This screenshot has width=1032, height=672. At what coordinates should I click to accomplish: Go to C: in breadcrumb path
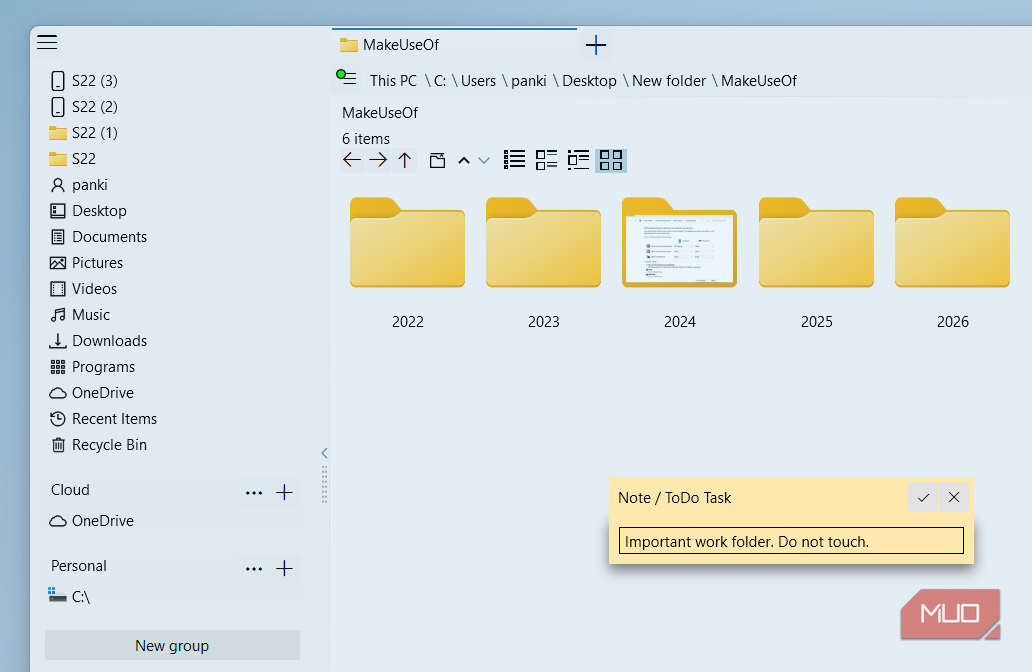pos(440,81)
